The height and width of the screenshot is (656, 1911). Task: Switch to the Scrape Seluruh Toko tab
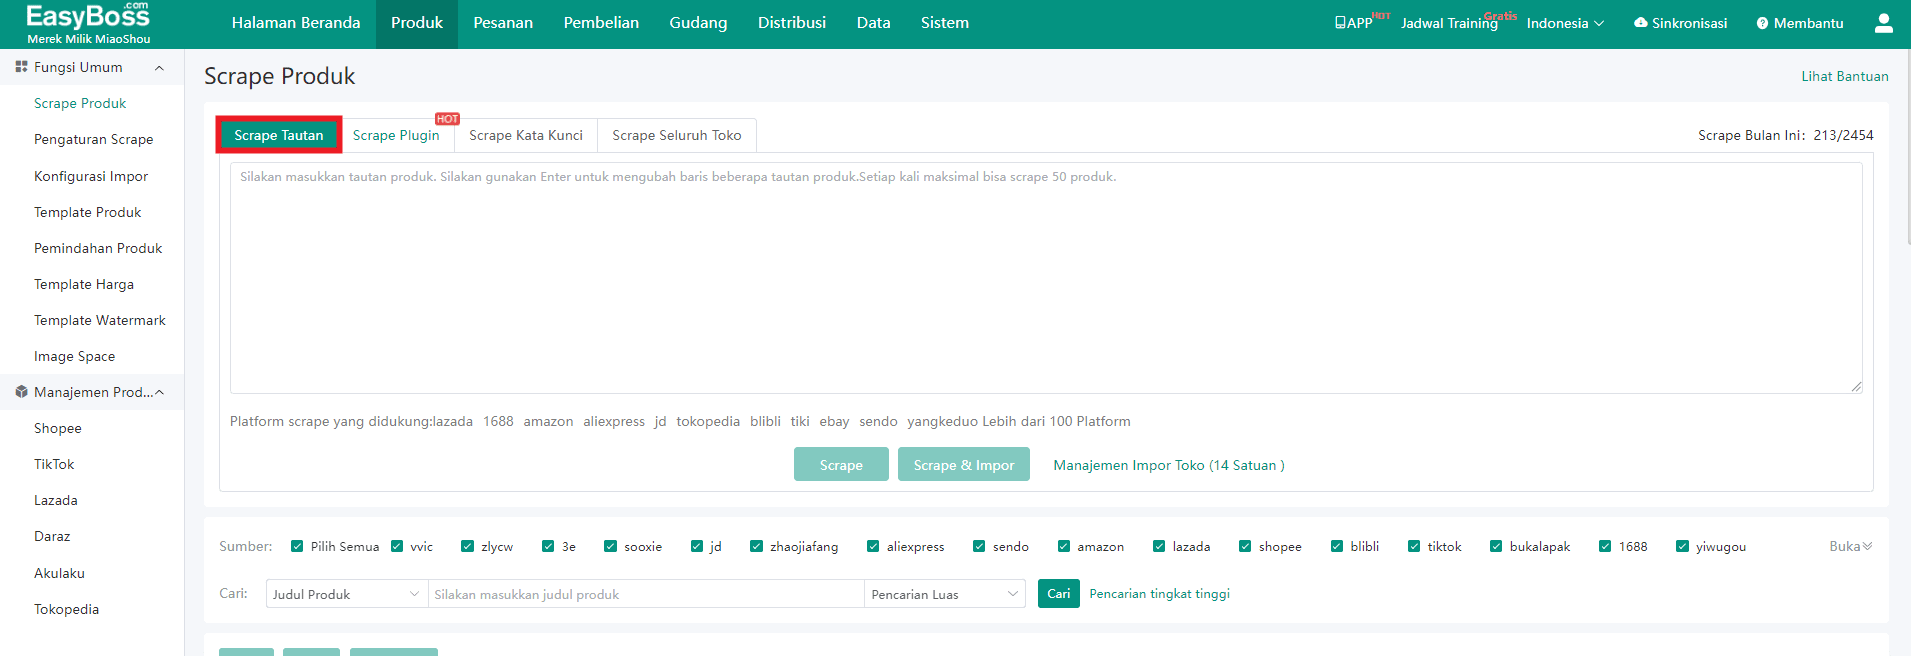[677, 135]
